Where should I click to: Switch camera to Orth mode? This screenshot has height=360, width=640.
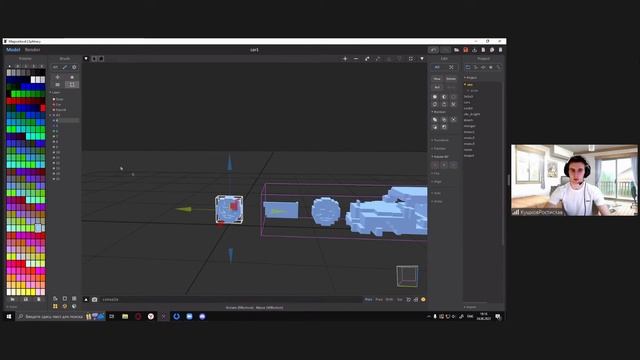pyautogui.click(x=389, y=300)
